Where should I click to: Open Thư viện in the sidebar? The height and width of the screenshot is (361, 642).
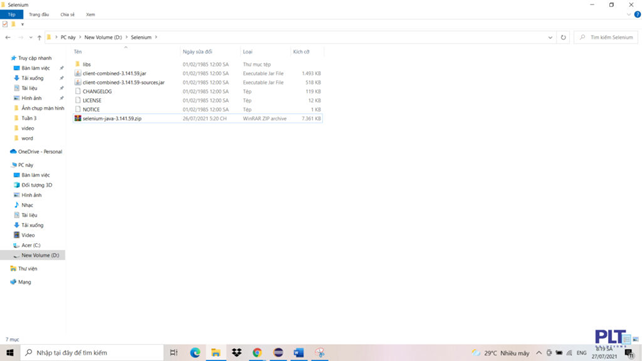point(27,268)
